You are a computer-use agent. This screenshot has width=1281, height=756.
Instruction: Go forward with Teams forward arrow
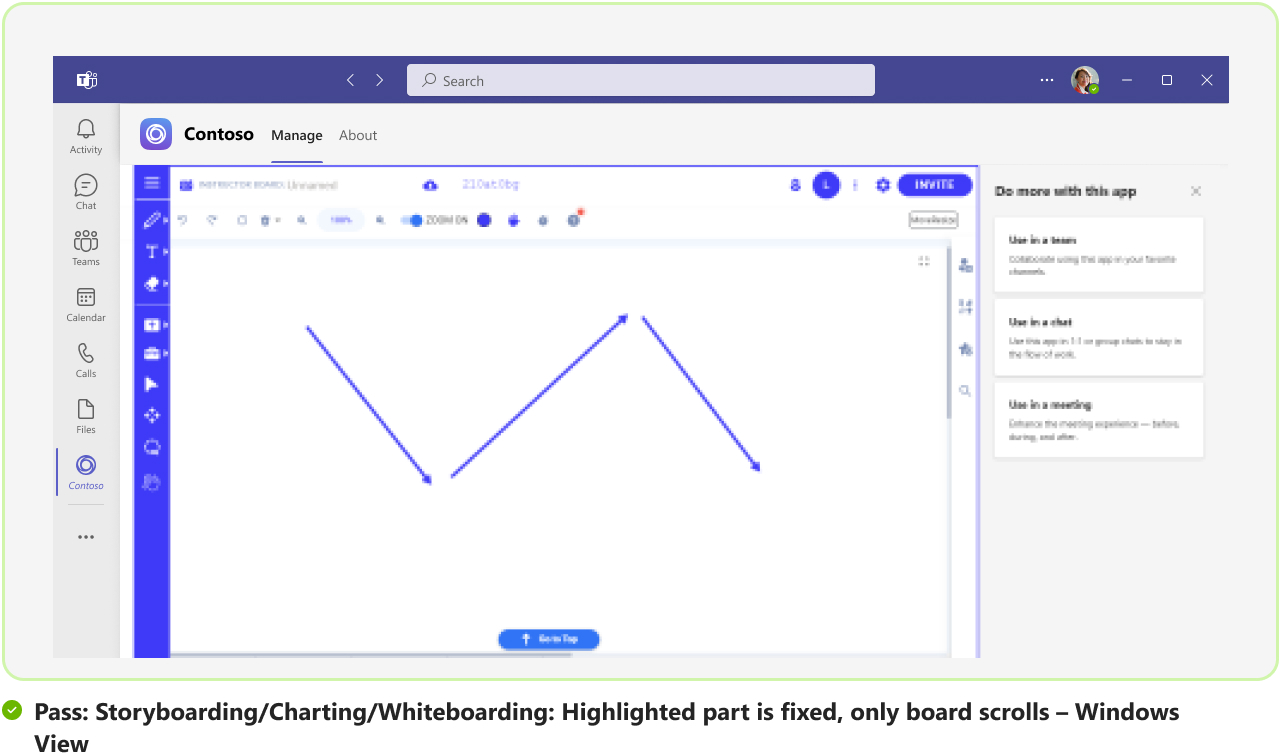[x=380, y=80]
